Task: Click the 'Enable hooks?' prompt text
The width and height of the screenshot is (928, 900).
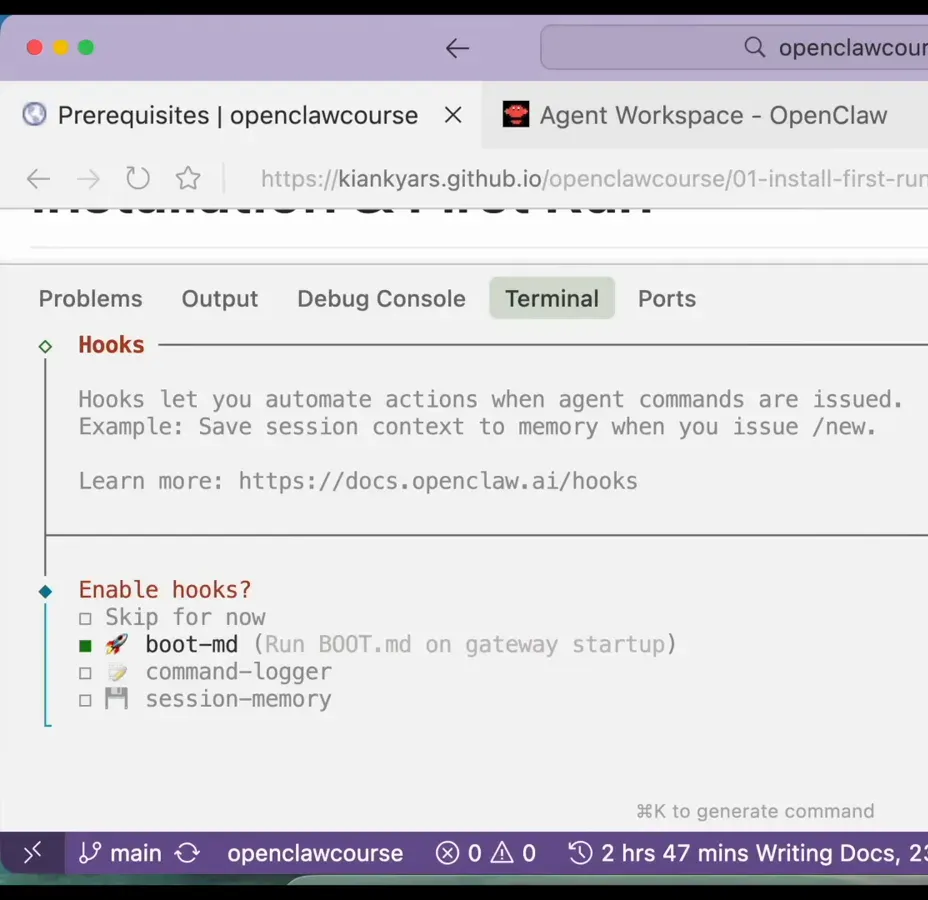Action: [165, 590]
